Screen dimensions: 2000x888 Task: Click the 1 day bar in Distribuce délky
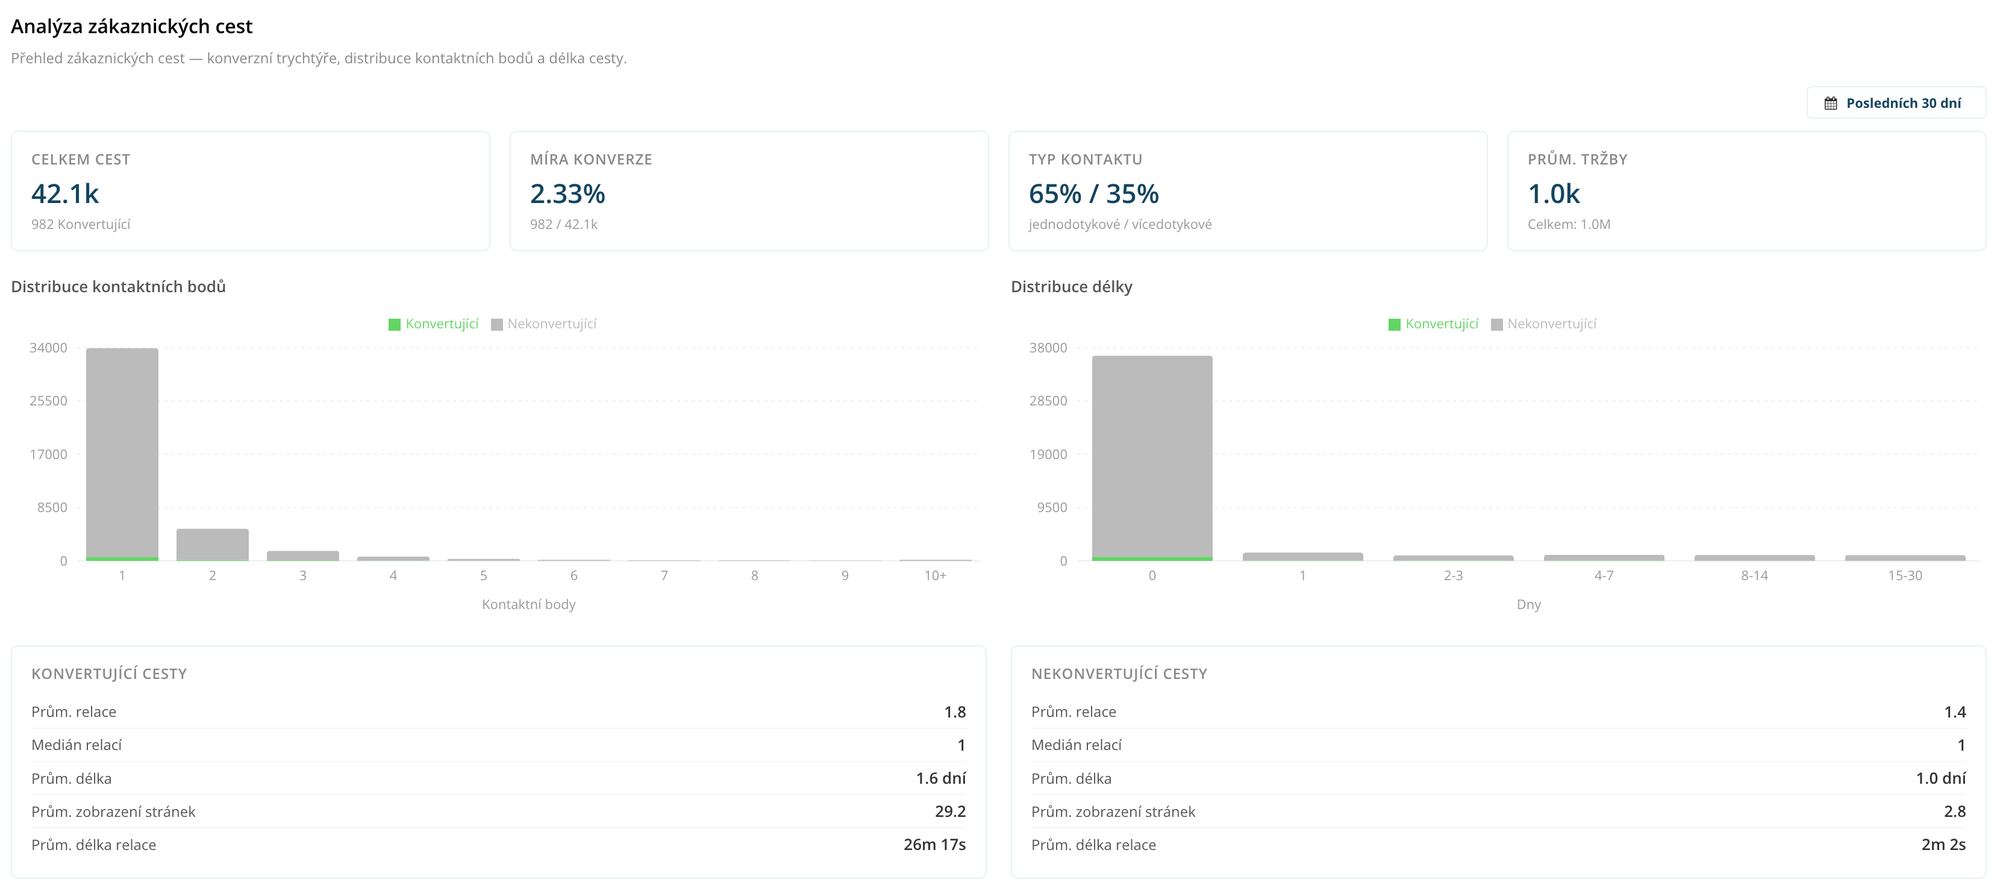[1302, 556]
